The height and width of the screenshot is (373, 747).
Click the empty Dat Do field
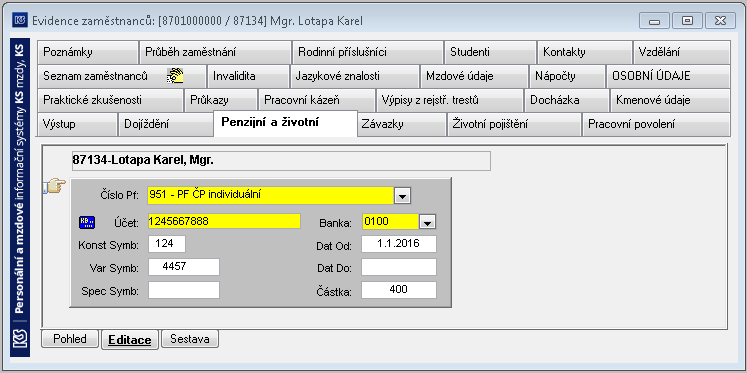(399, 267)
